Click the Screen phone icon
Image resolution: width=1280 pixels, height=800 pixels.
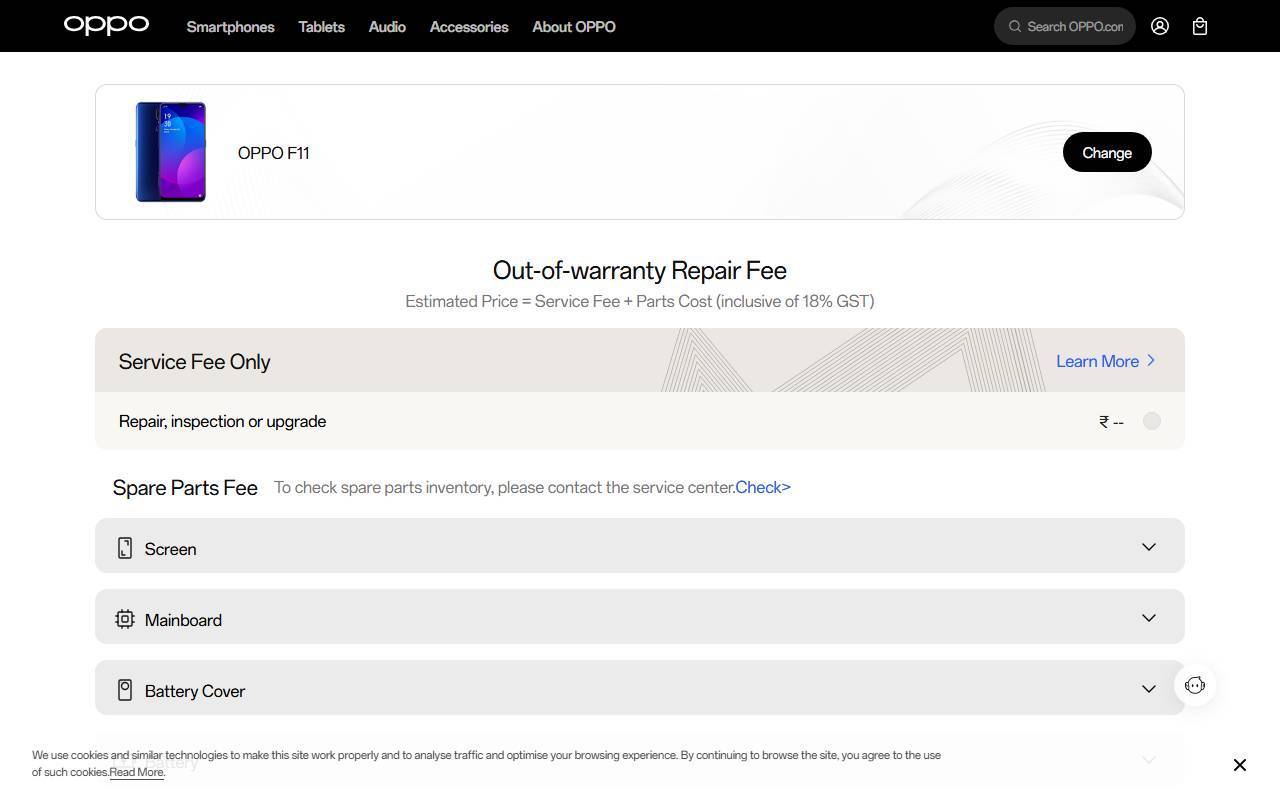point(125,548)
